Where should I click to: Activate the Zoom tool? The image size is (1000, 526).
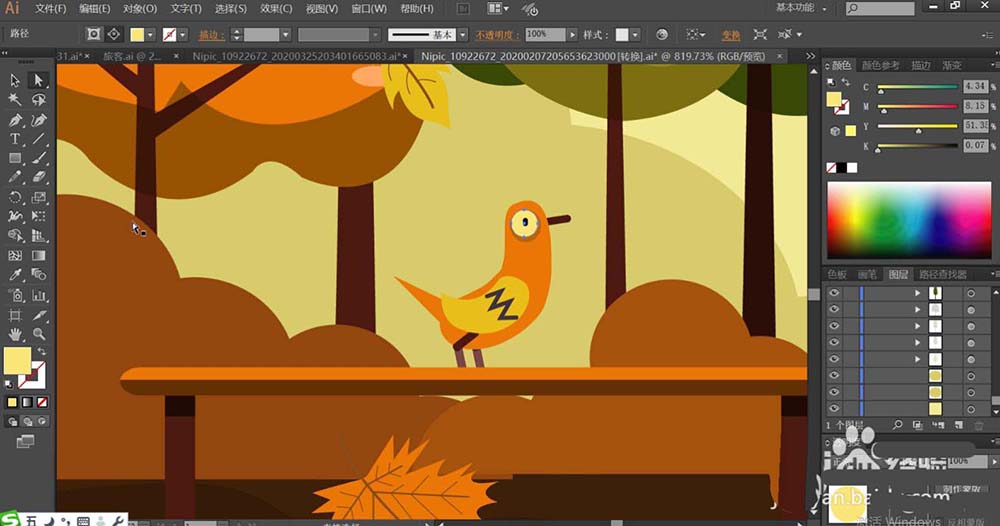(38, 334)
